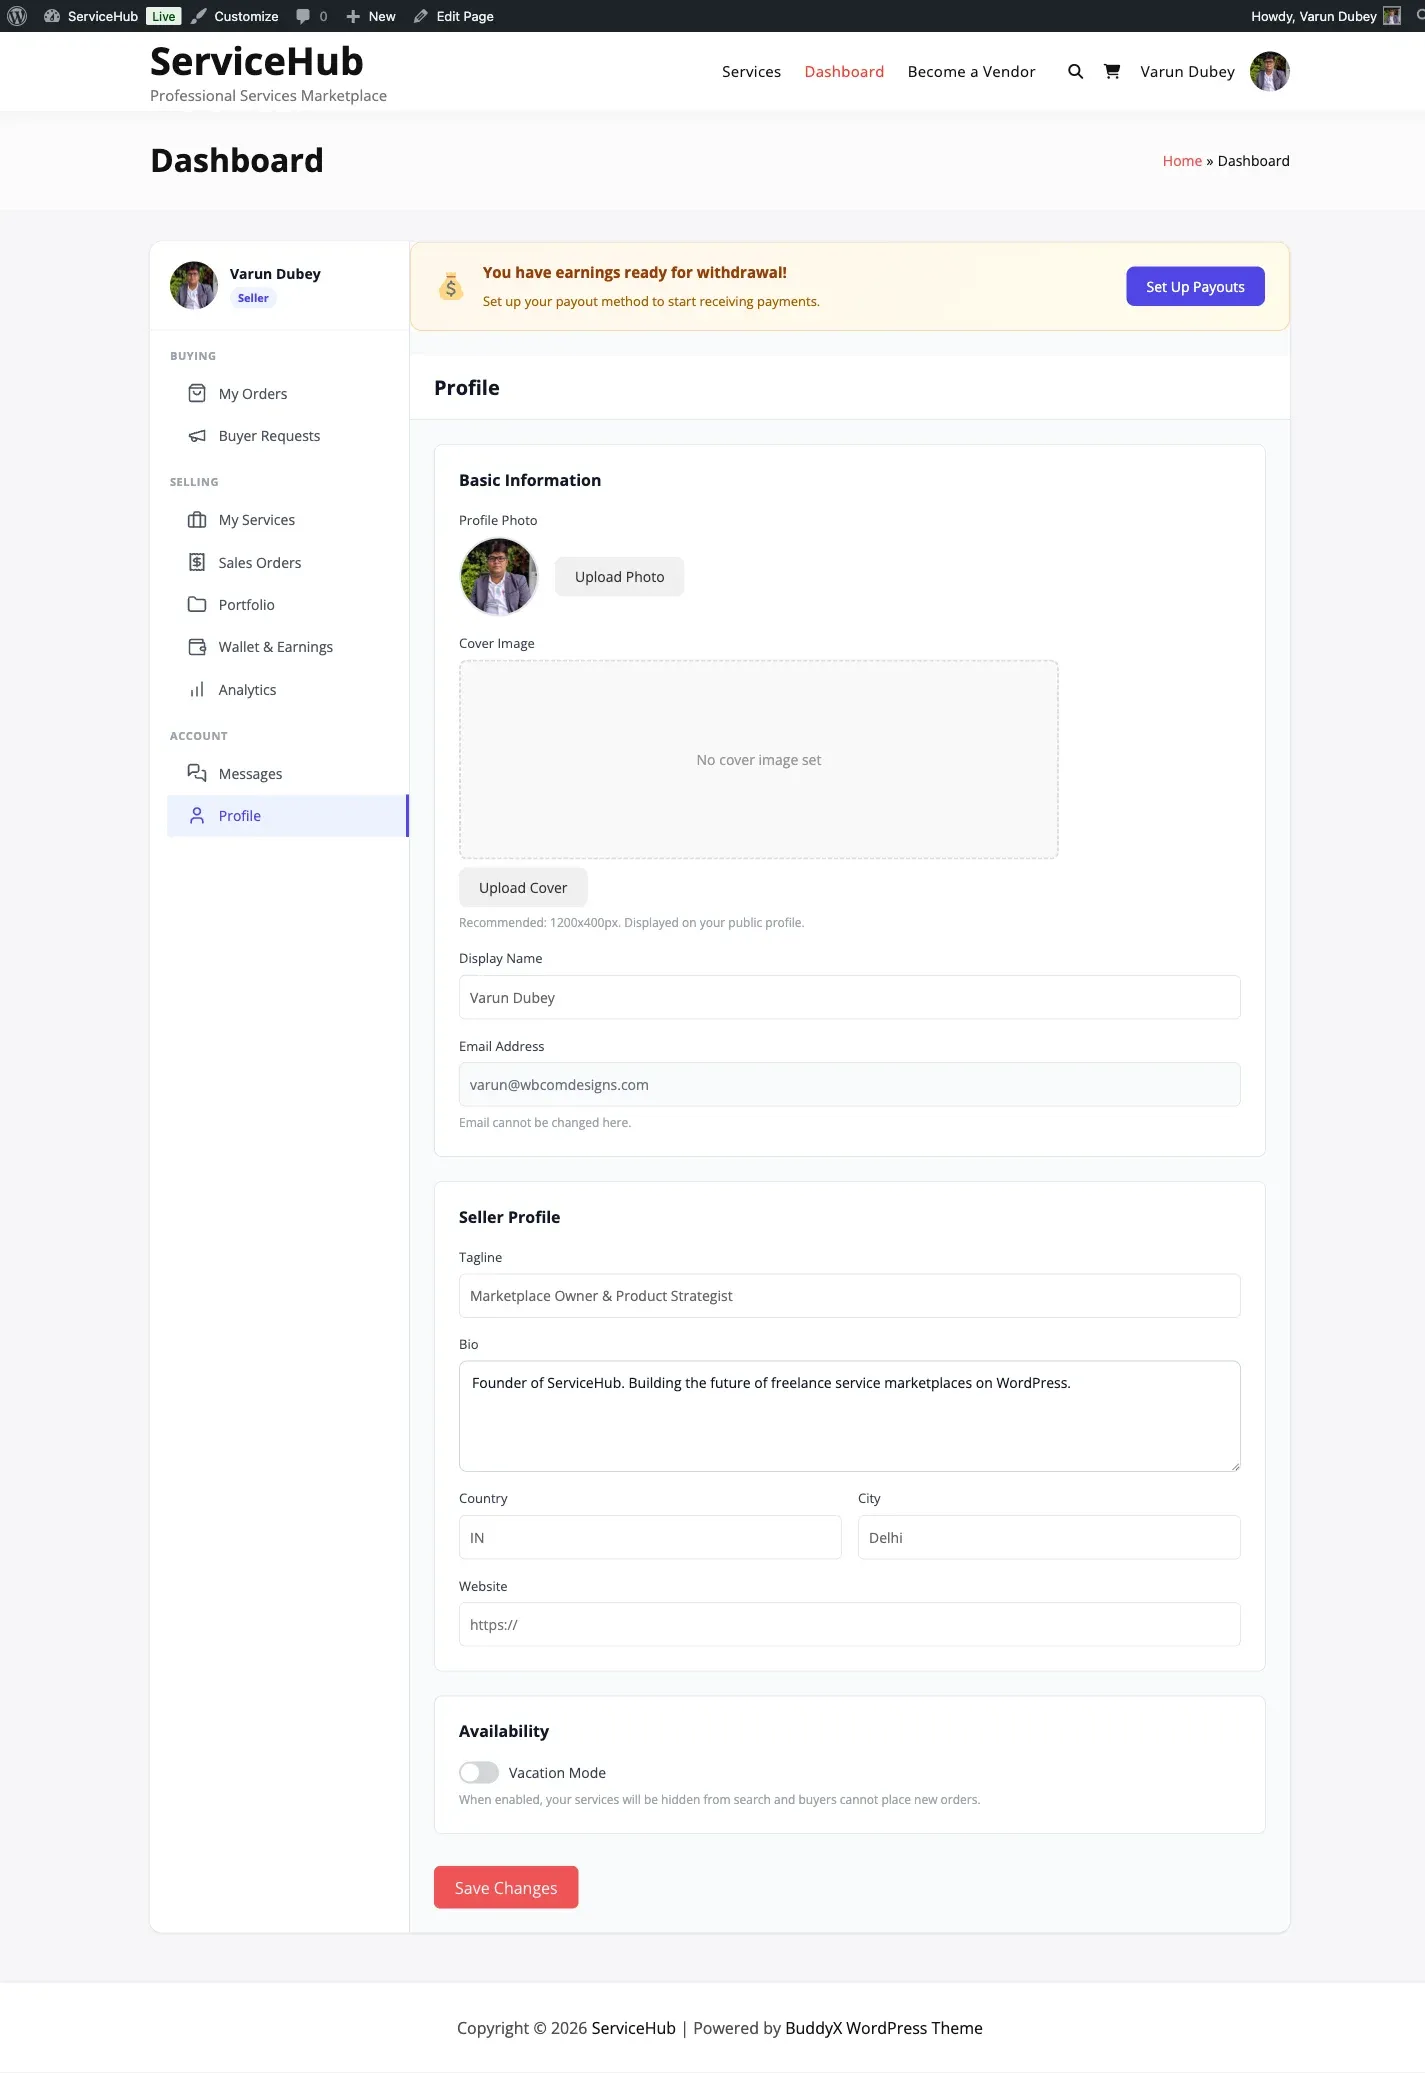Click the Buyer Requests megaphone icon
The image size is (1425, 2073).
tap(197, 436)
